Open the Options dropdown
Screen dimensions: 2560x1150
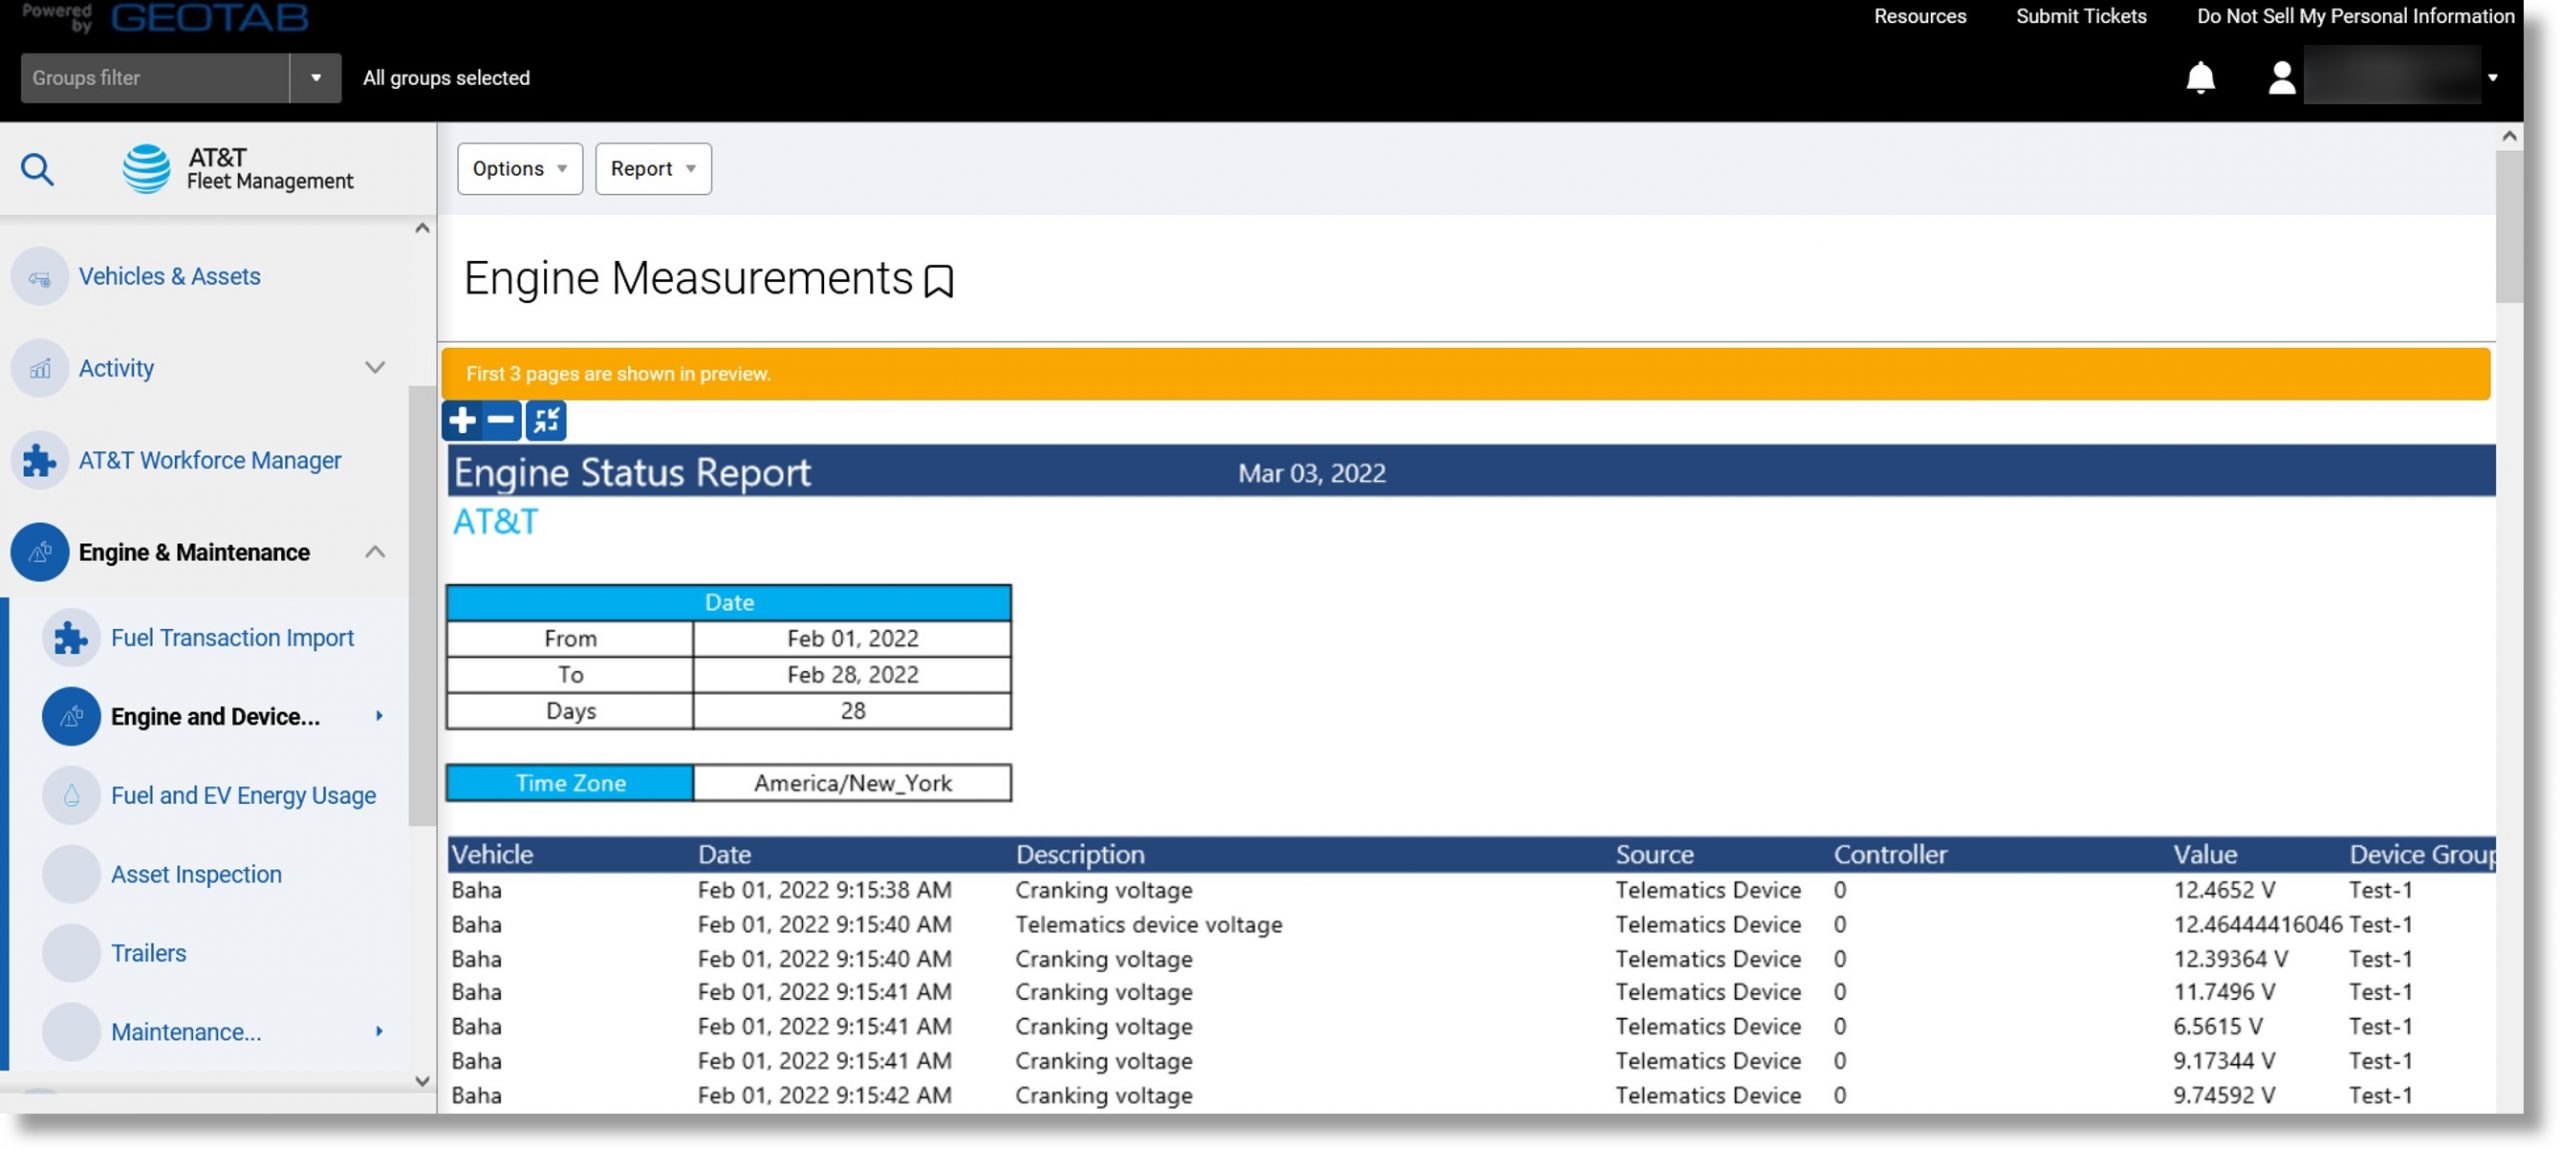520,169
